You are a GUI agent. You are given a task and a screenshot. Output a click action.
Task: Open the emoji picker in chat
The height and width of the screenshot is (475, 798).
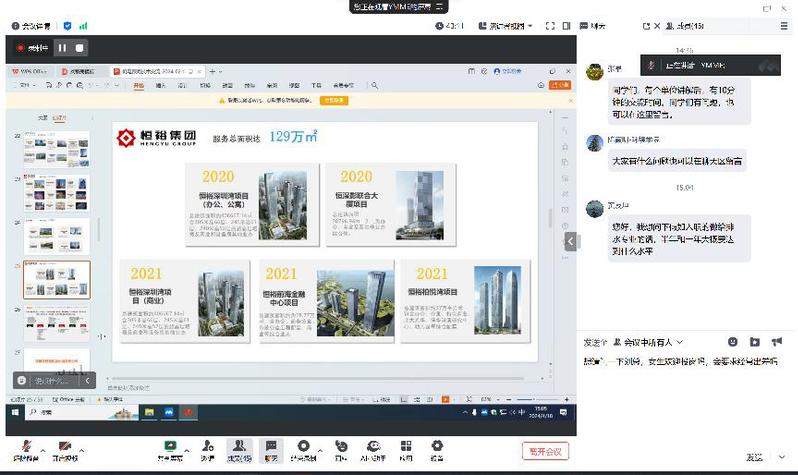(x=732, y=342)
